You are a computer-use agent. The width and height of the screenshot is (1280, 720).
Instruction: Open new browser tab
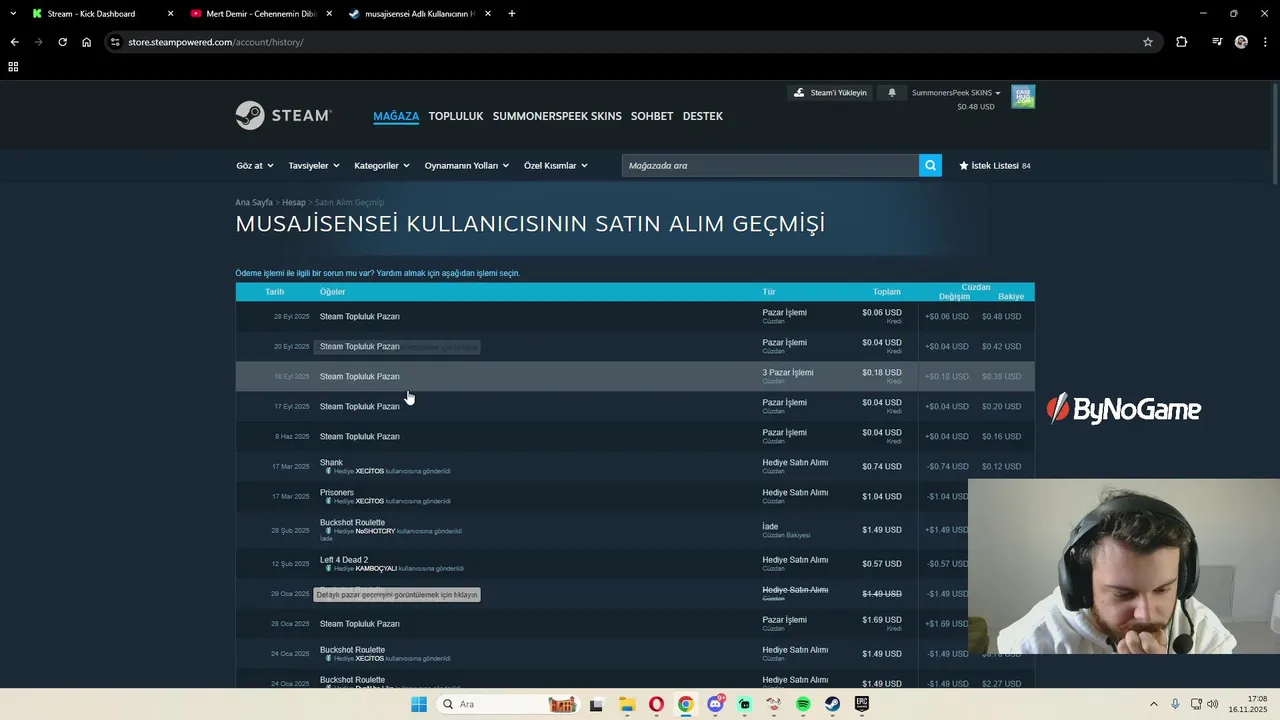pyautogui.click(x=512, y=14)
